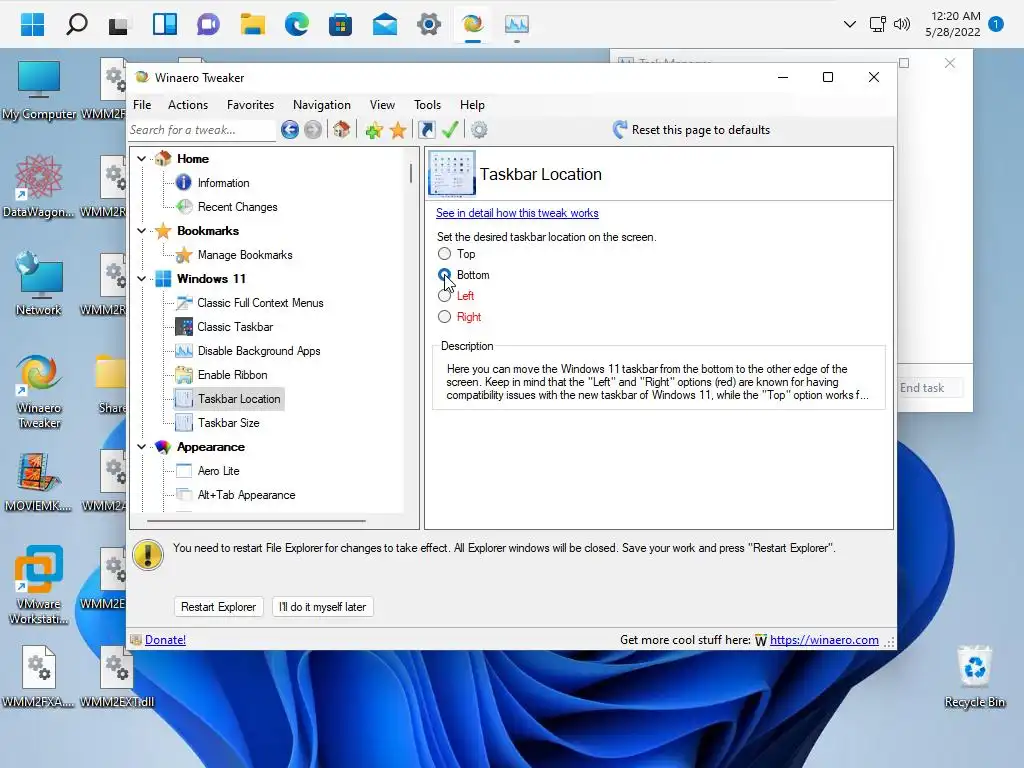1024x768 pixels.
Task: Click End task in Task Manager window
Action: pos(921,388)
